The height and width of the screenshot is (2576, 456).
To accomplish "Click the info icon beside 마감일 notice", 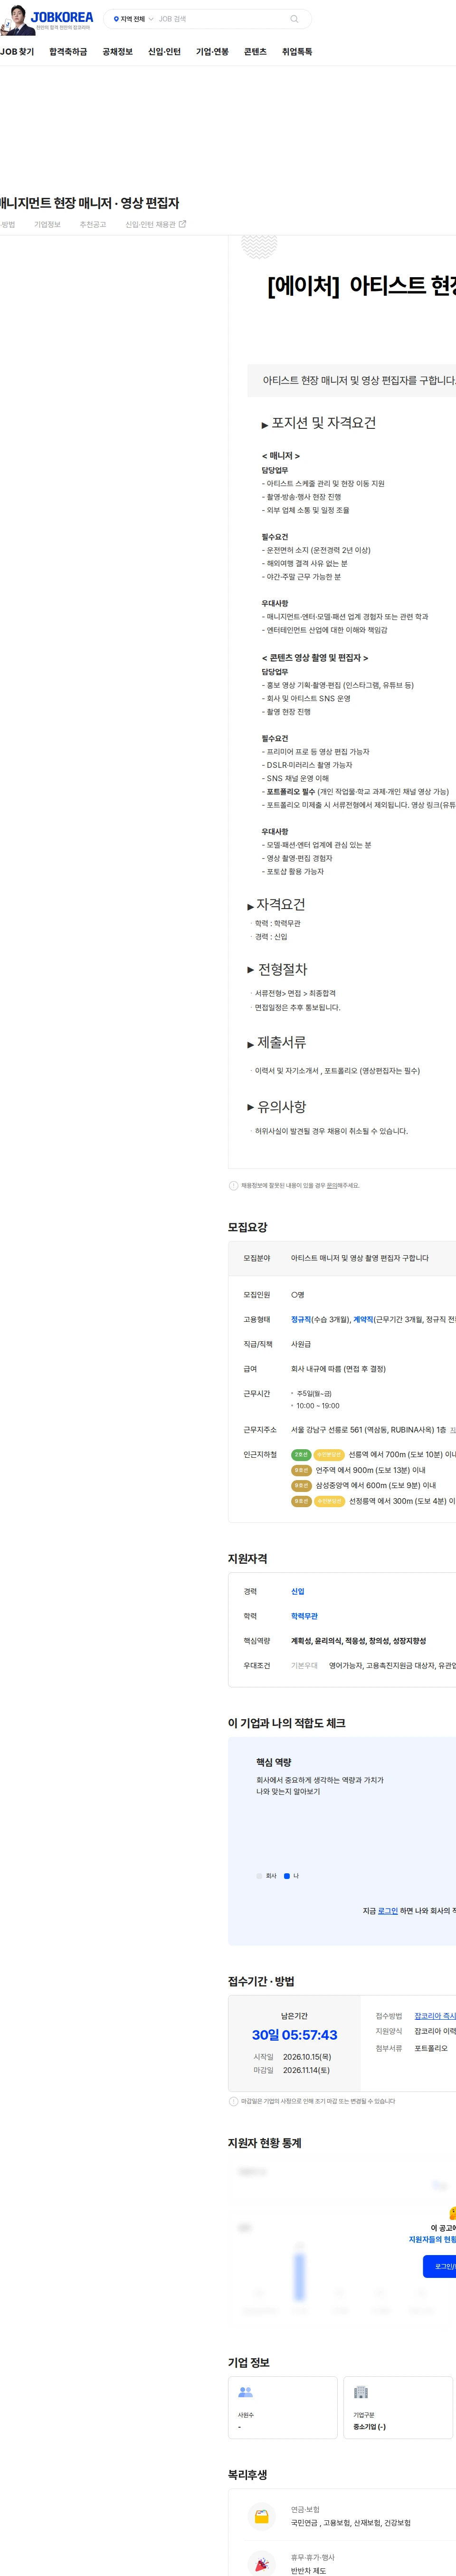I will tap(233, 2101).
